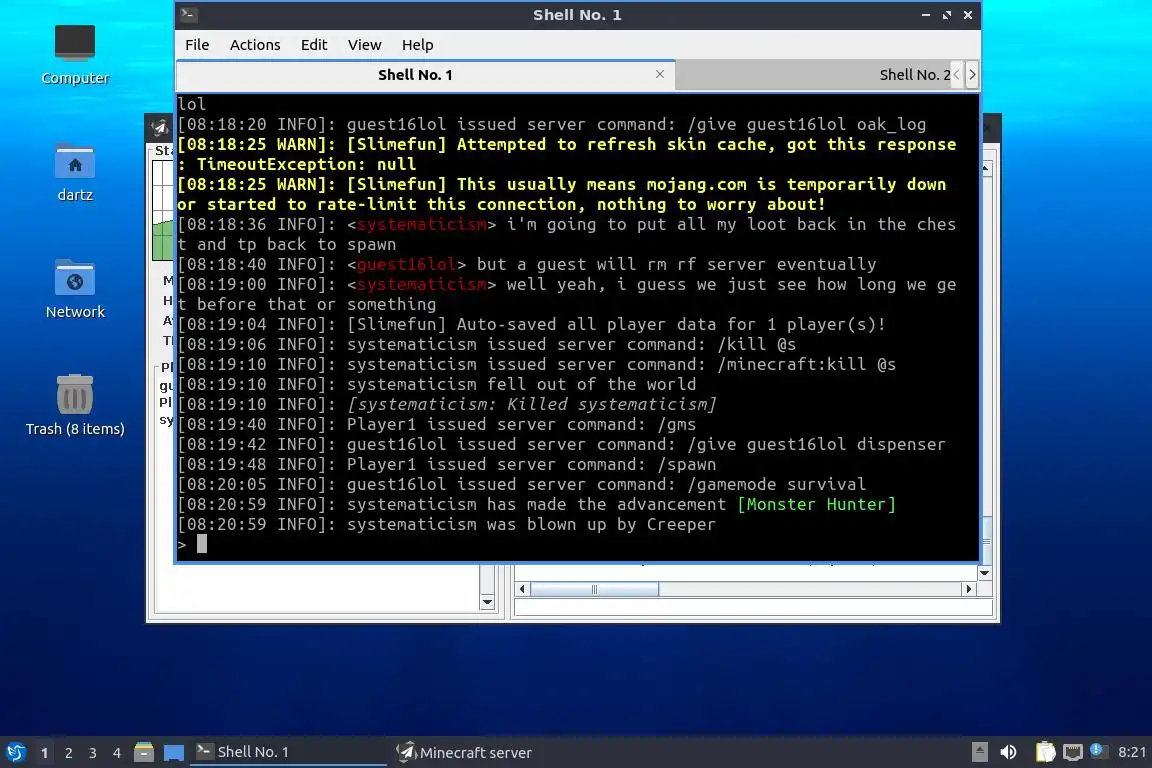Launch the file manager from the taskbar
The width and height of the screenshot is (1152, 768).
[x=144, y=752]
